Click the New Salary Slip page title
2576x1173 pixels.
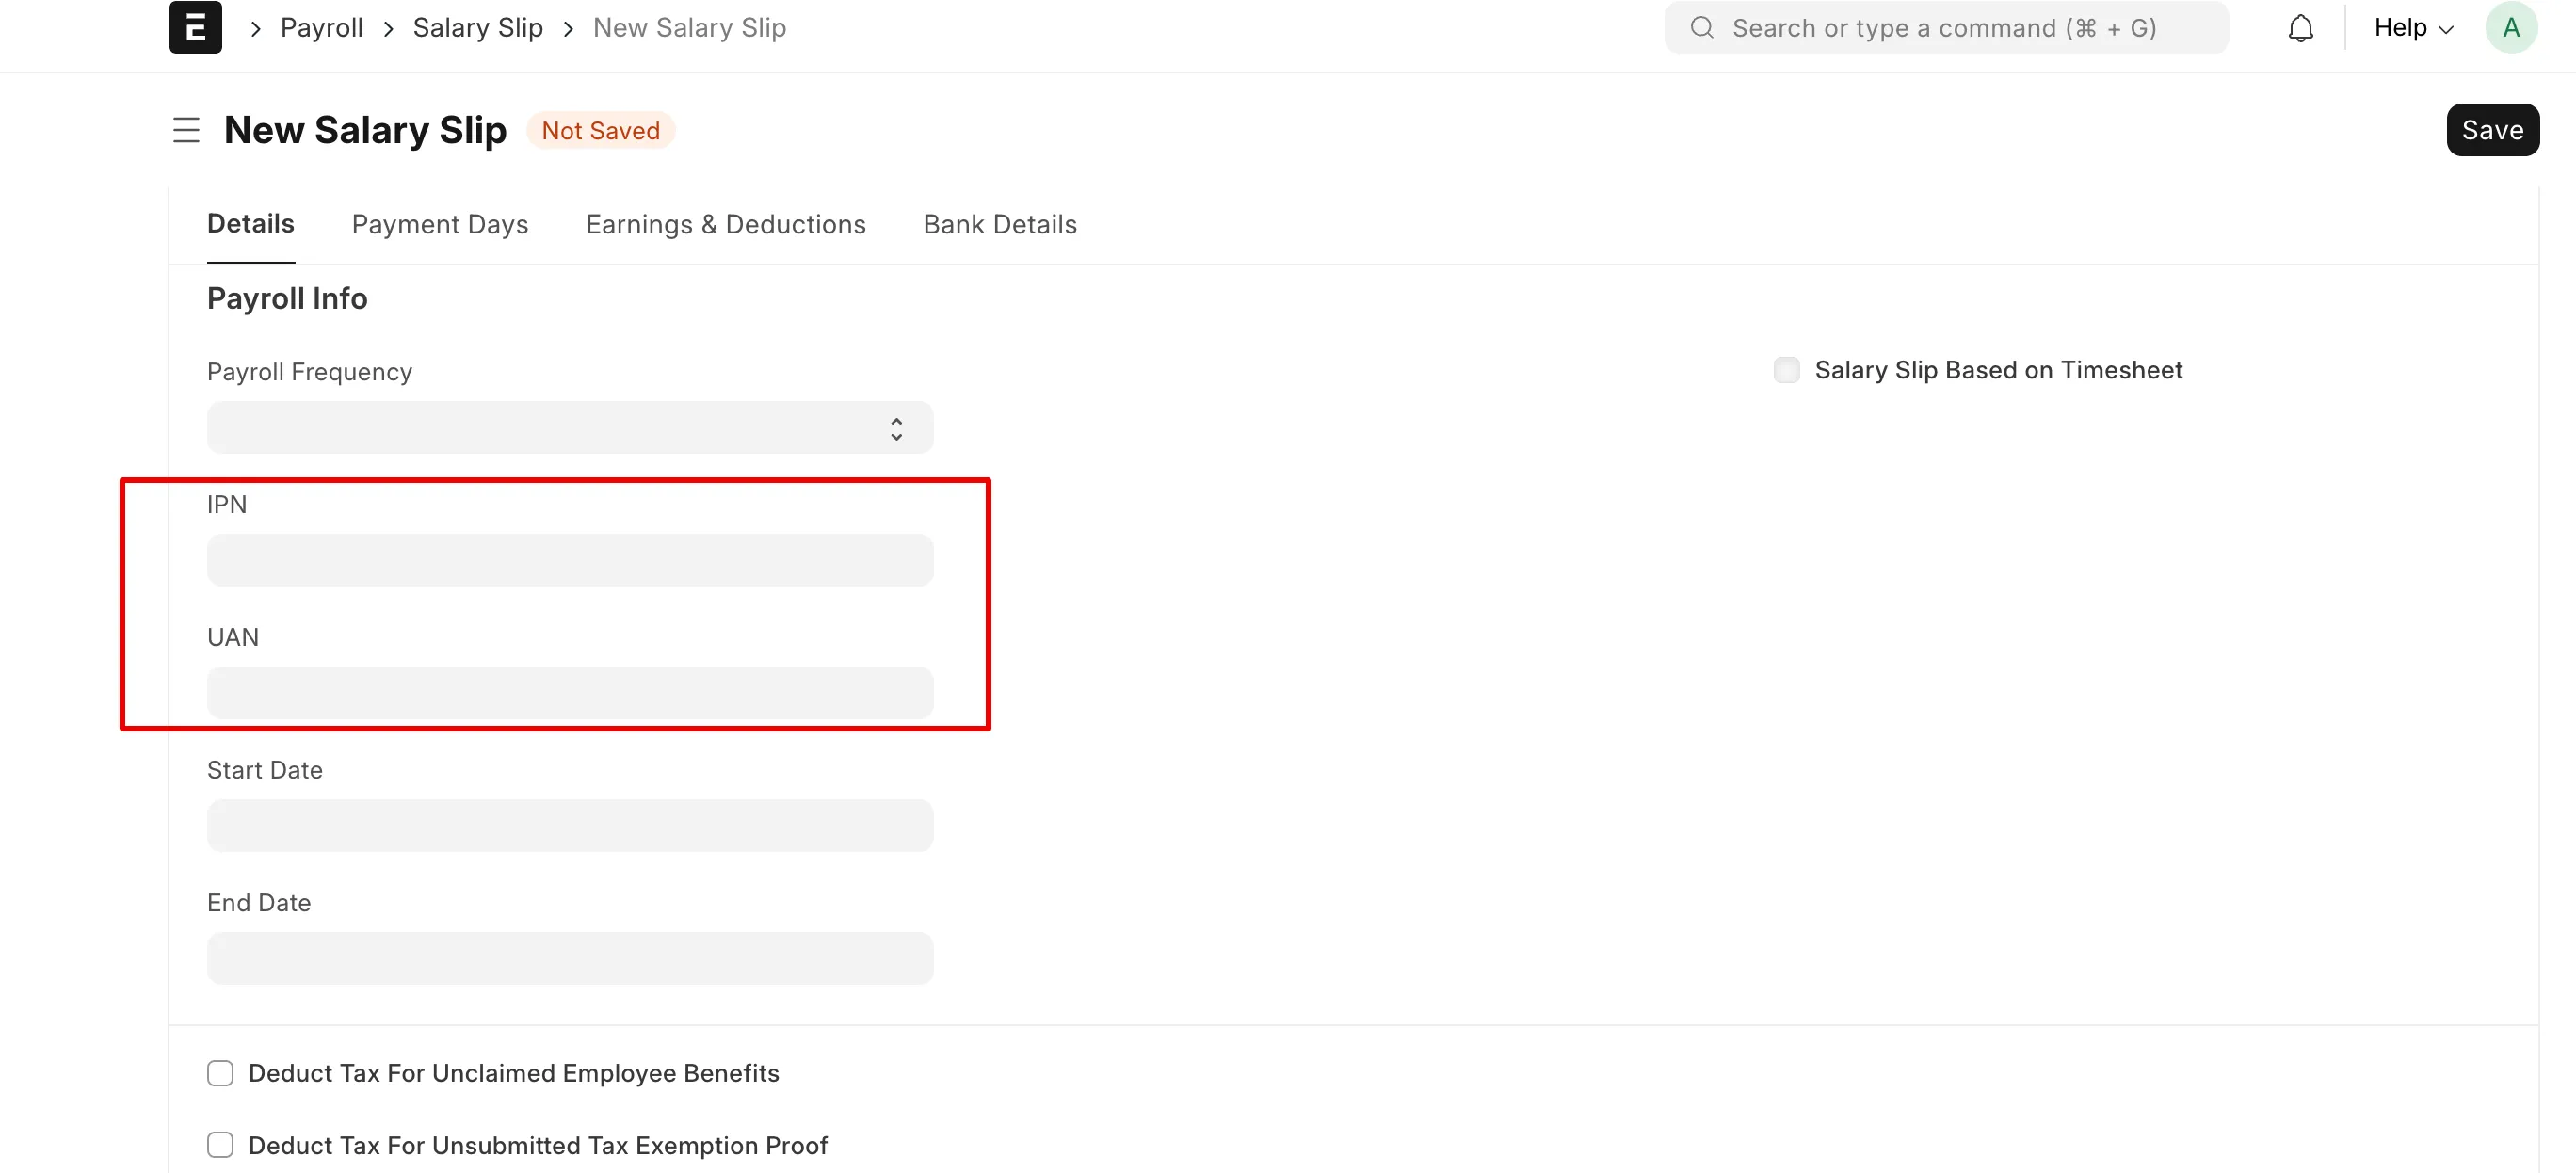click(x=365, y=130)
